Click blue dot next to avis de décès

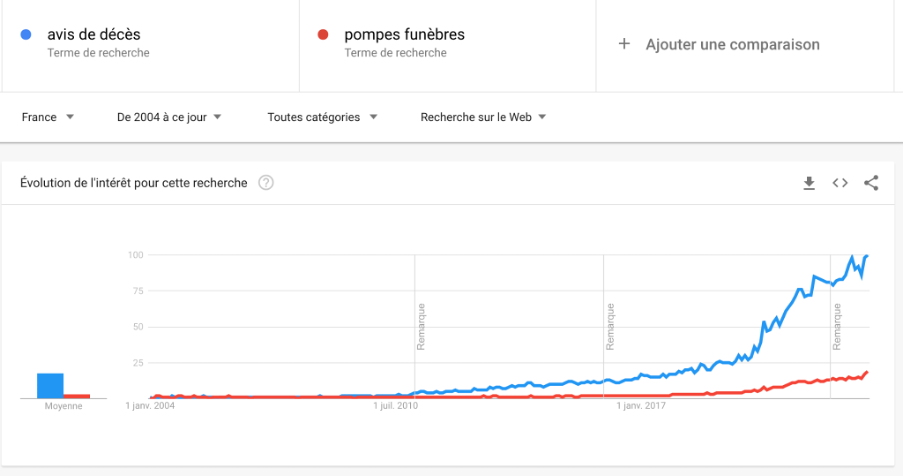point(26,35)
